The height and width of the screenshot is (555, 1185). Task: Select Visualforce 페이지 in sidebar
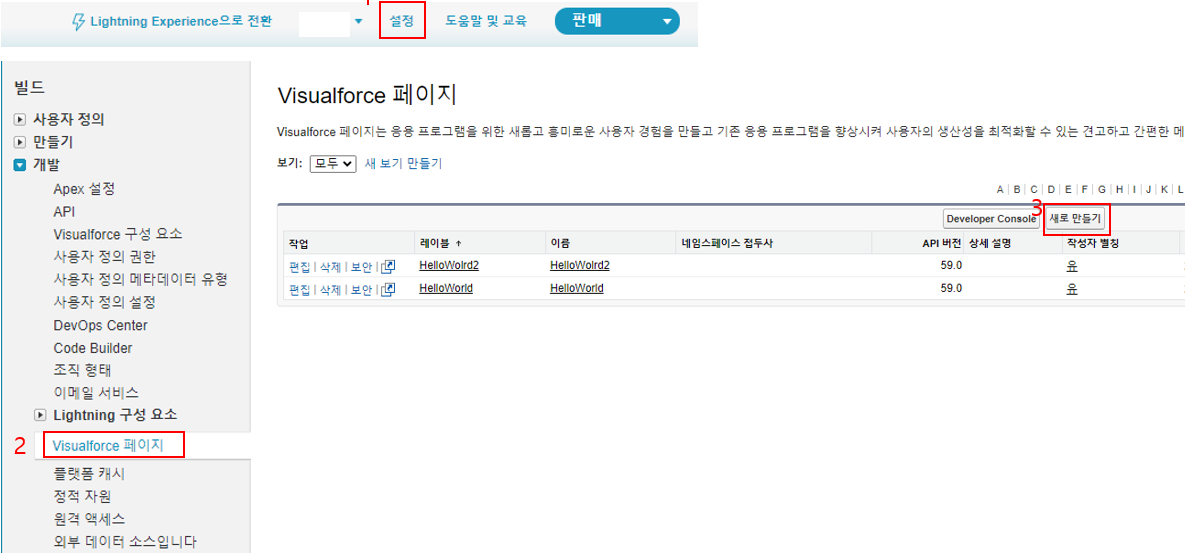(107, 445)
